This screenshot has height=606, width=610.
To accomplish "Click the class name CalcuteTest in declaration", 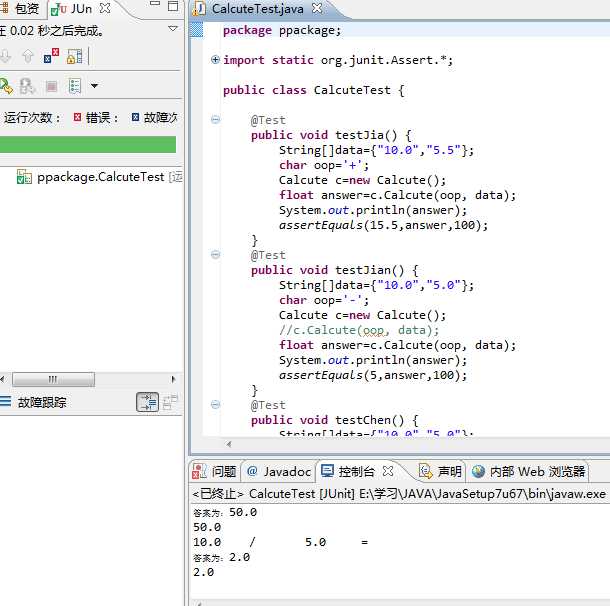I will tap(352, 90).
